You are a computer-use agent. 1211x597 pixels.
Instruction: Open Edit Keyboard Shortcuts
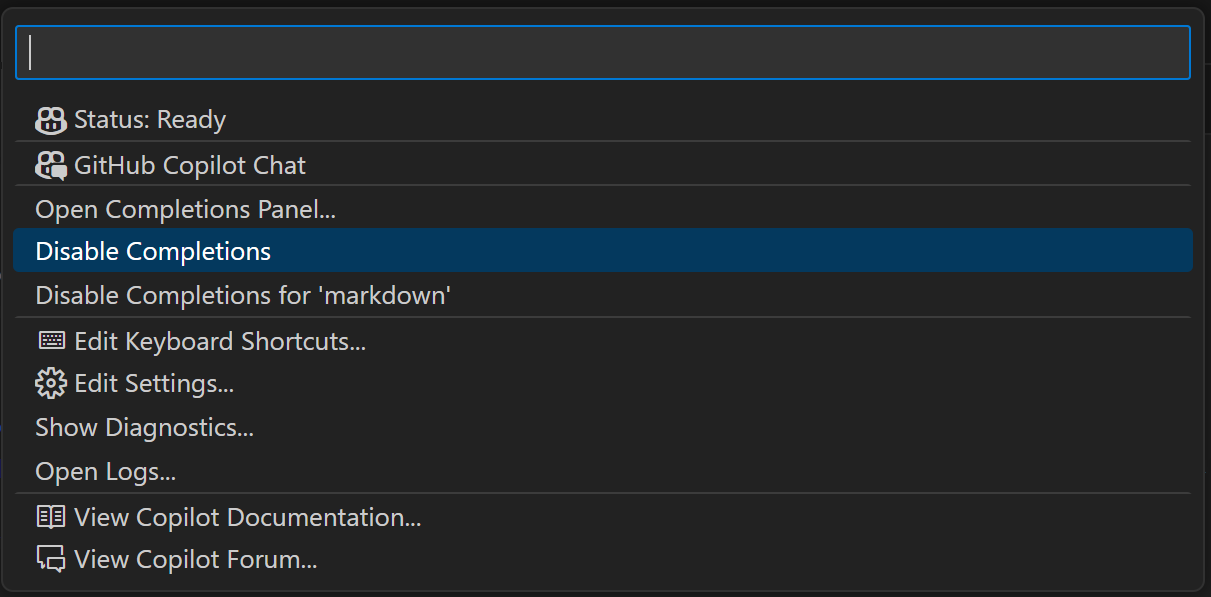[x=220, y=340]
